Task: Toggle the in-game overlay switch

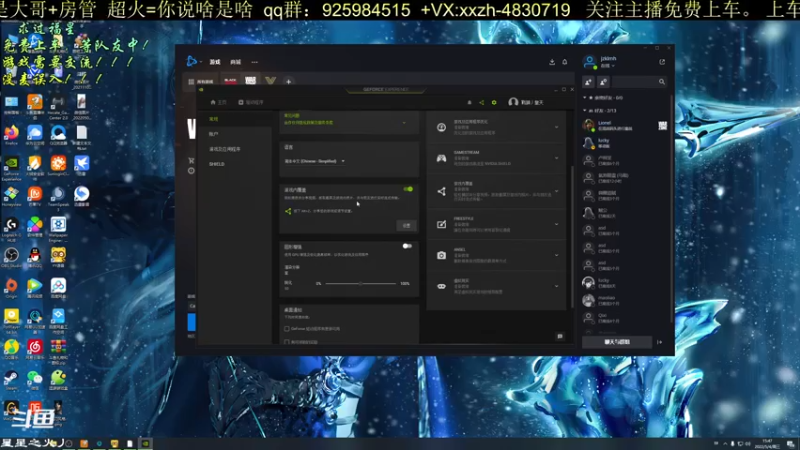Action: click(x=408, y=189)
